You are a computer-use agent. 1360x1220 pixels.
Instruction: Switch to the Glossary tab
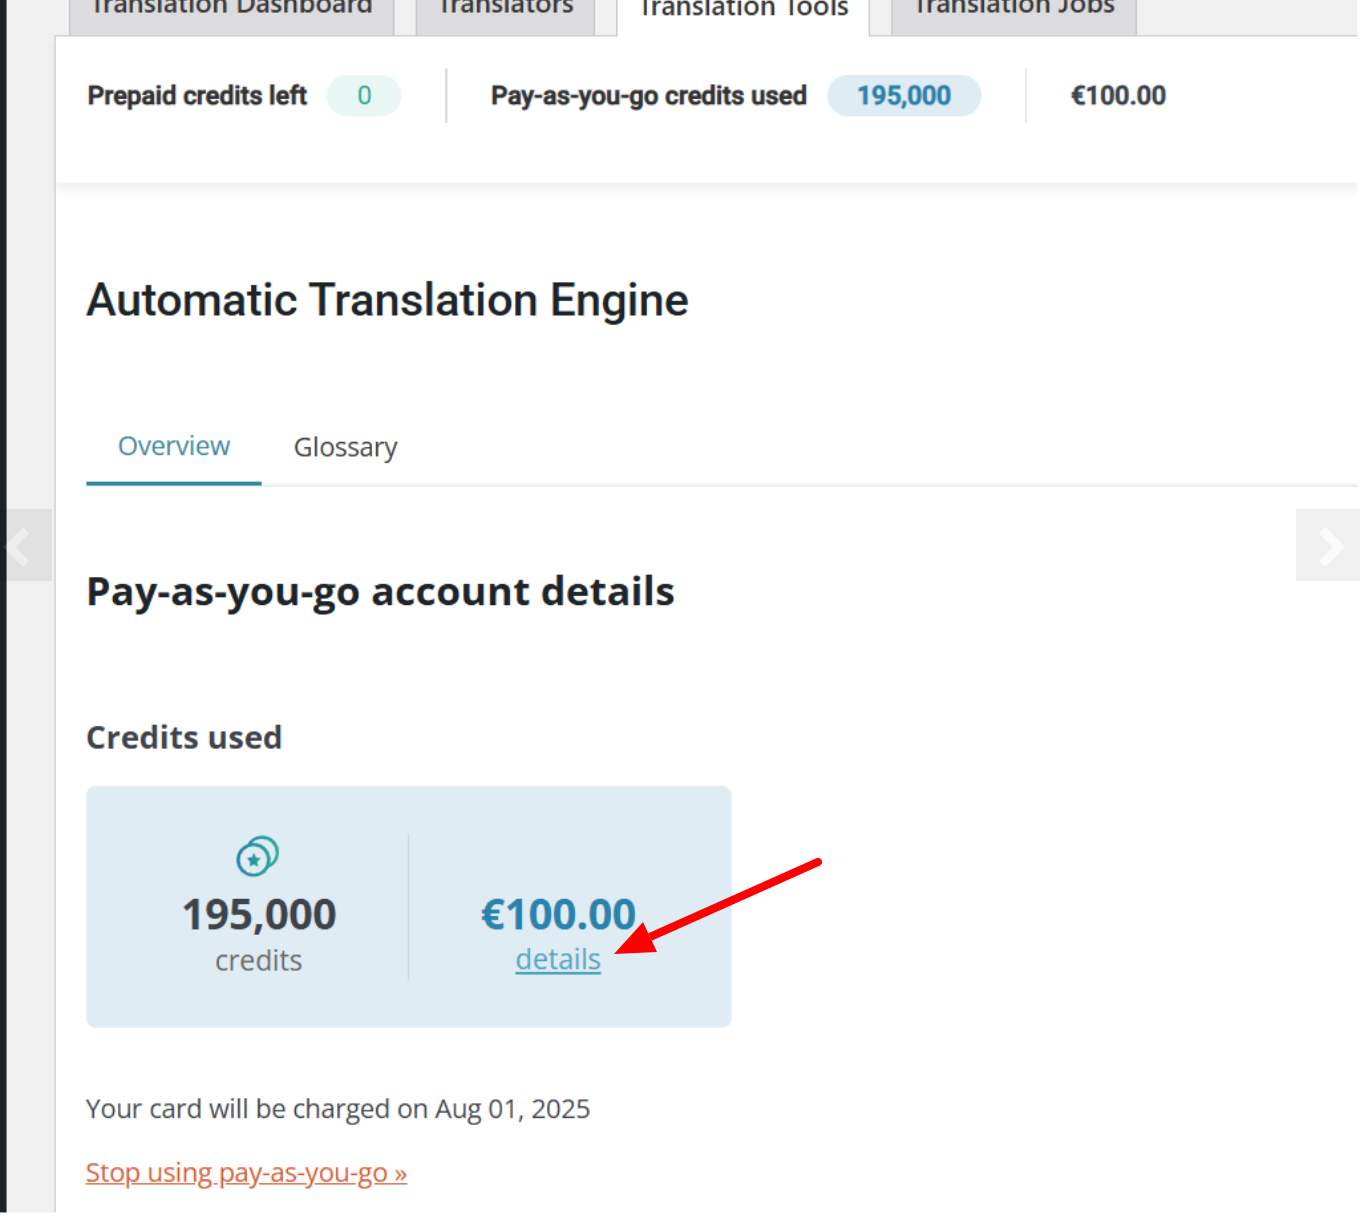click(345, 447)
